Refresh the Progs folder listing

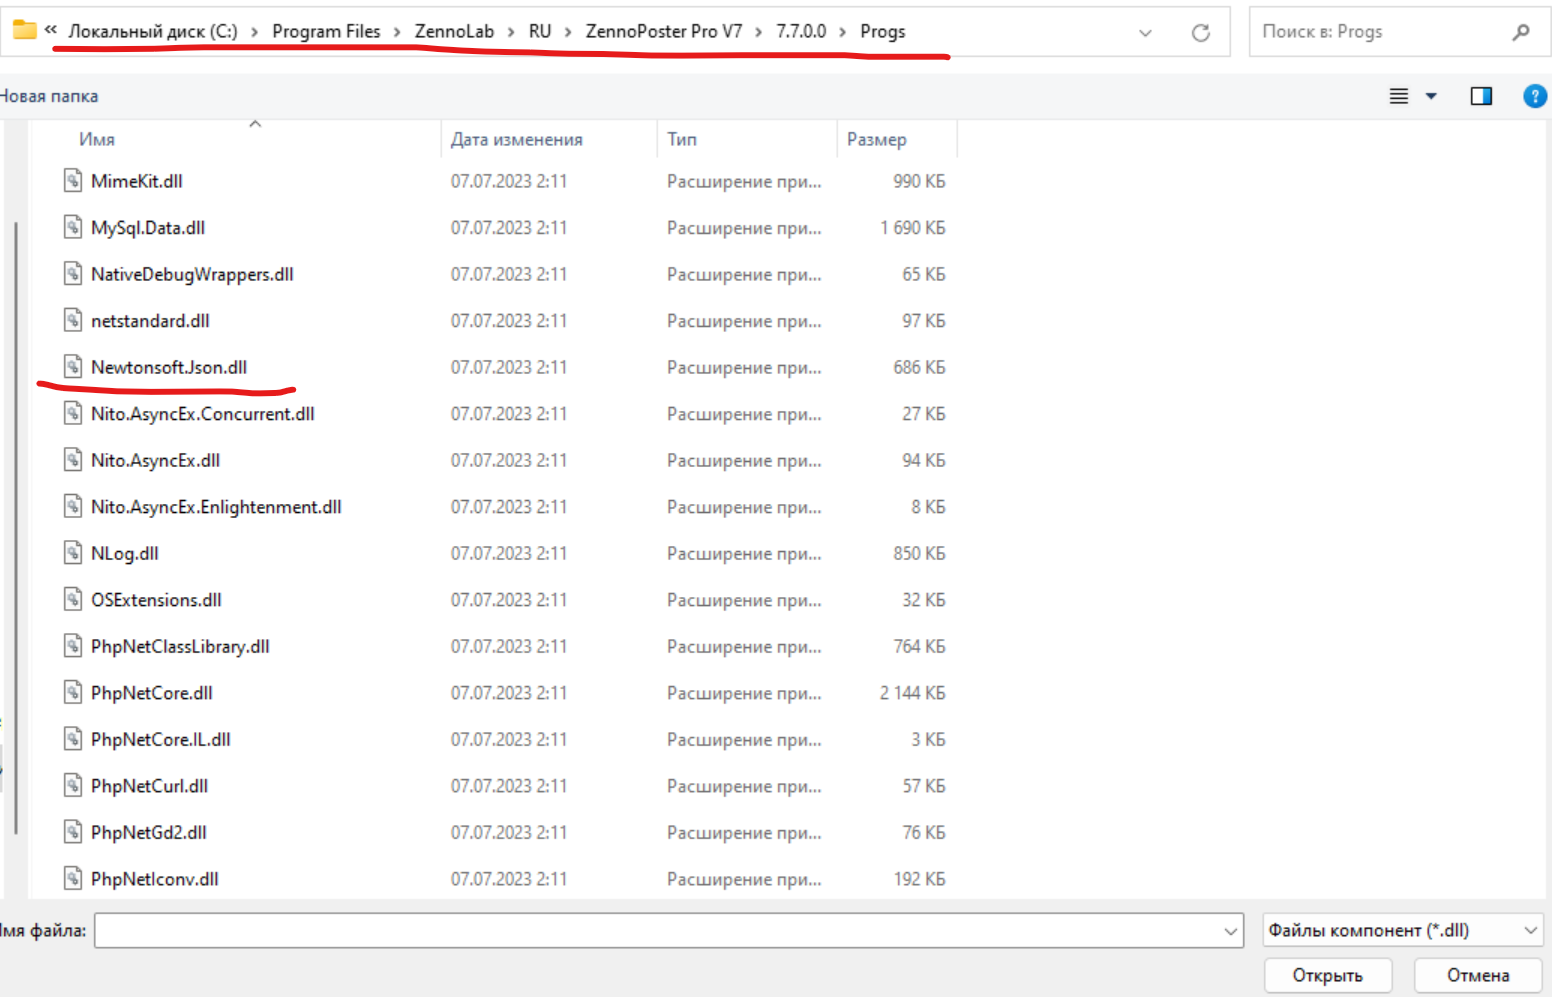point(1201,33)
